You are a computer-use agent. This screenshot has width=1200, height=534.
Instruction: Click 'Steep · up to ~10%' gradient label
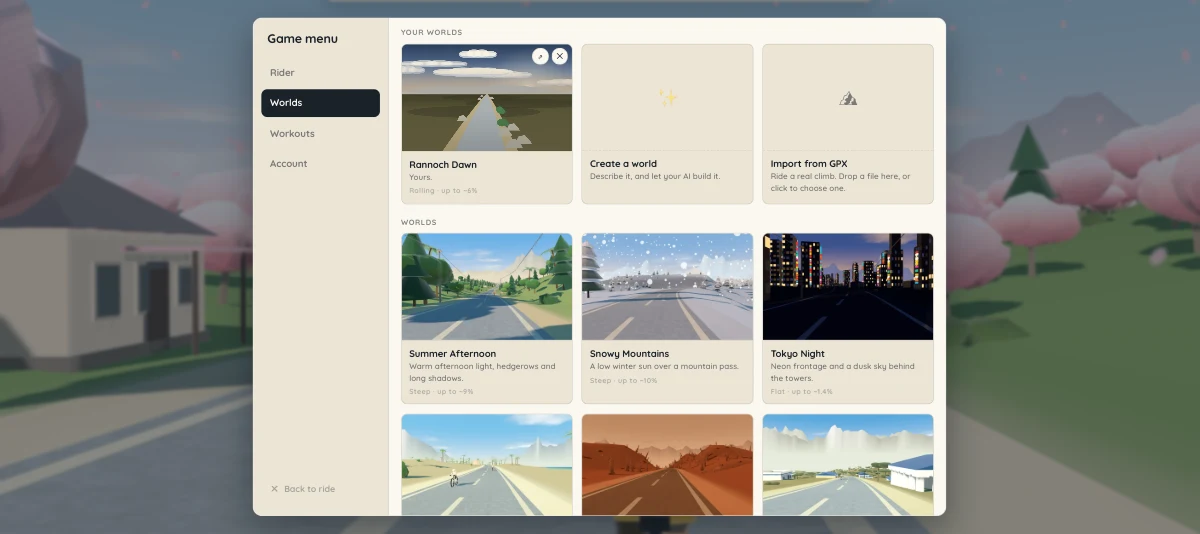point(624,380)
